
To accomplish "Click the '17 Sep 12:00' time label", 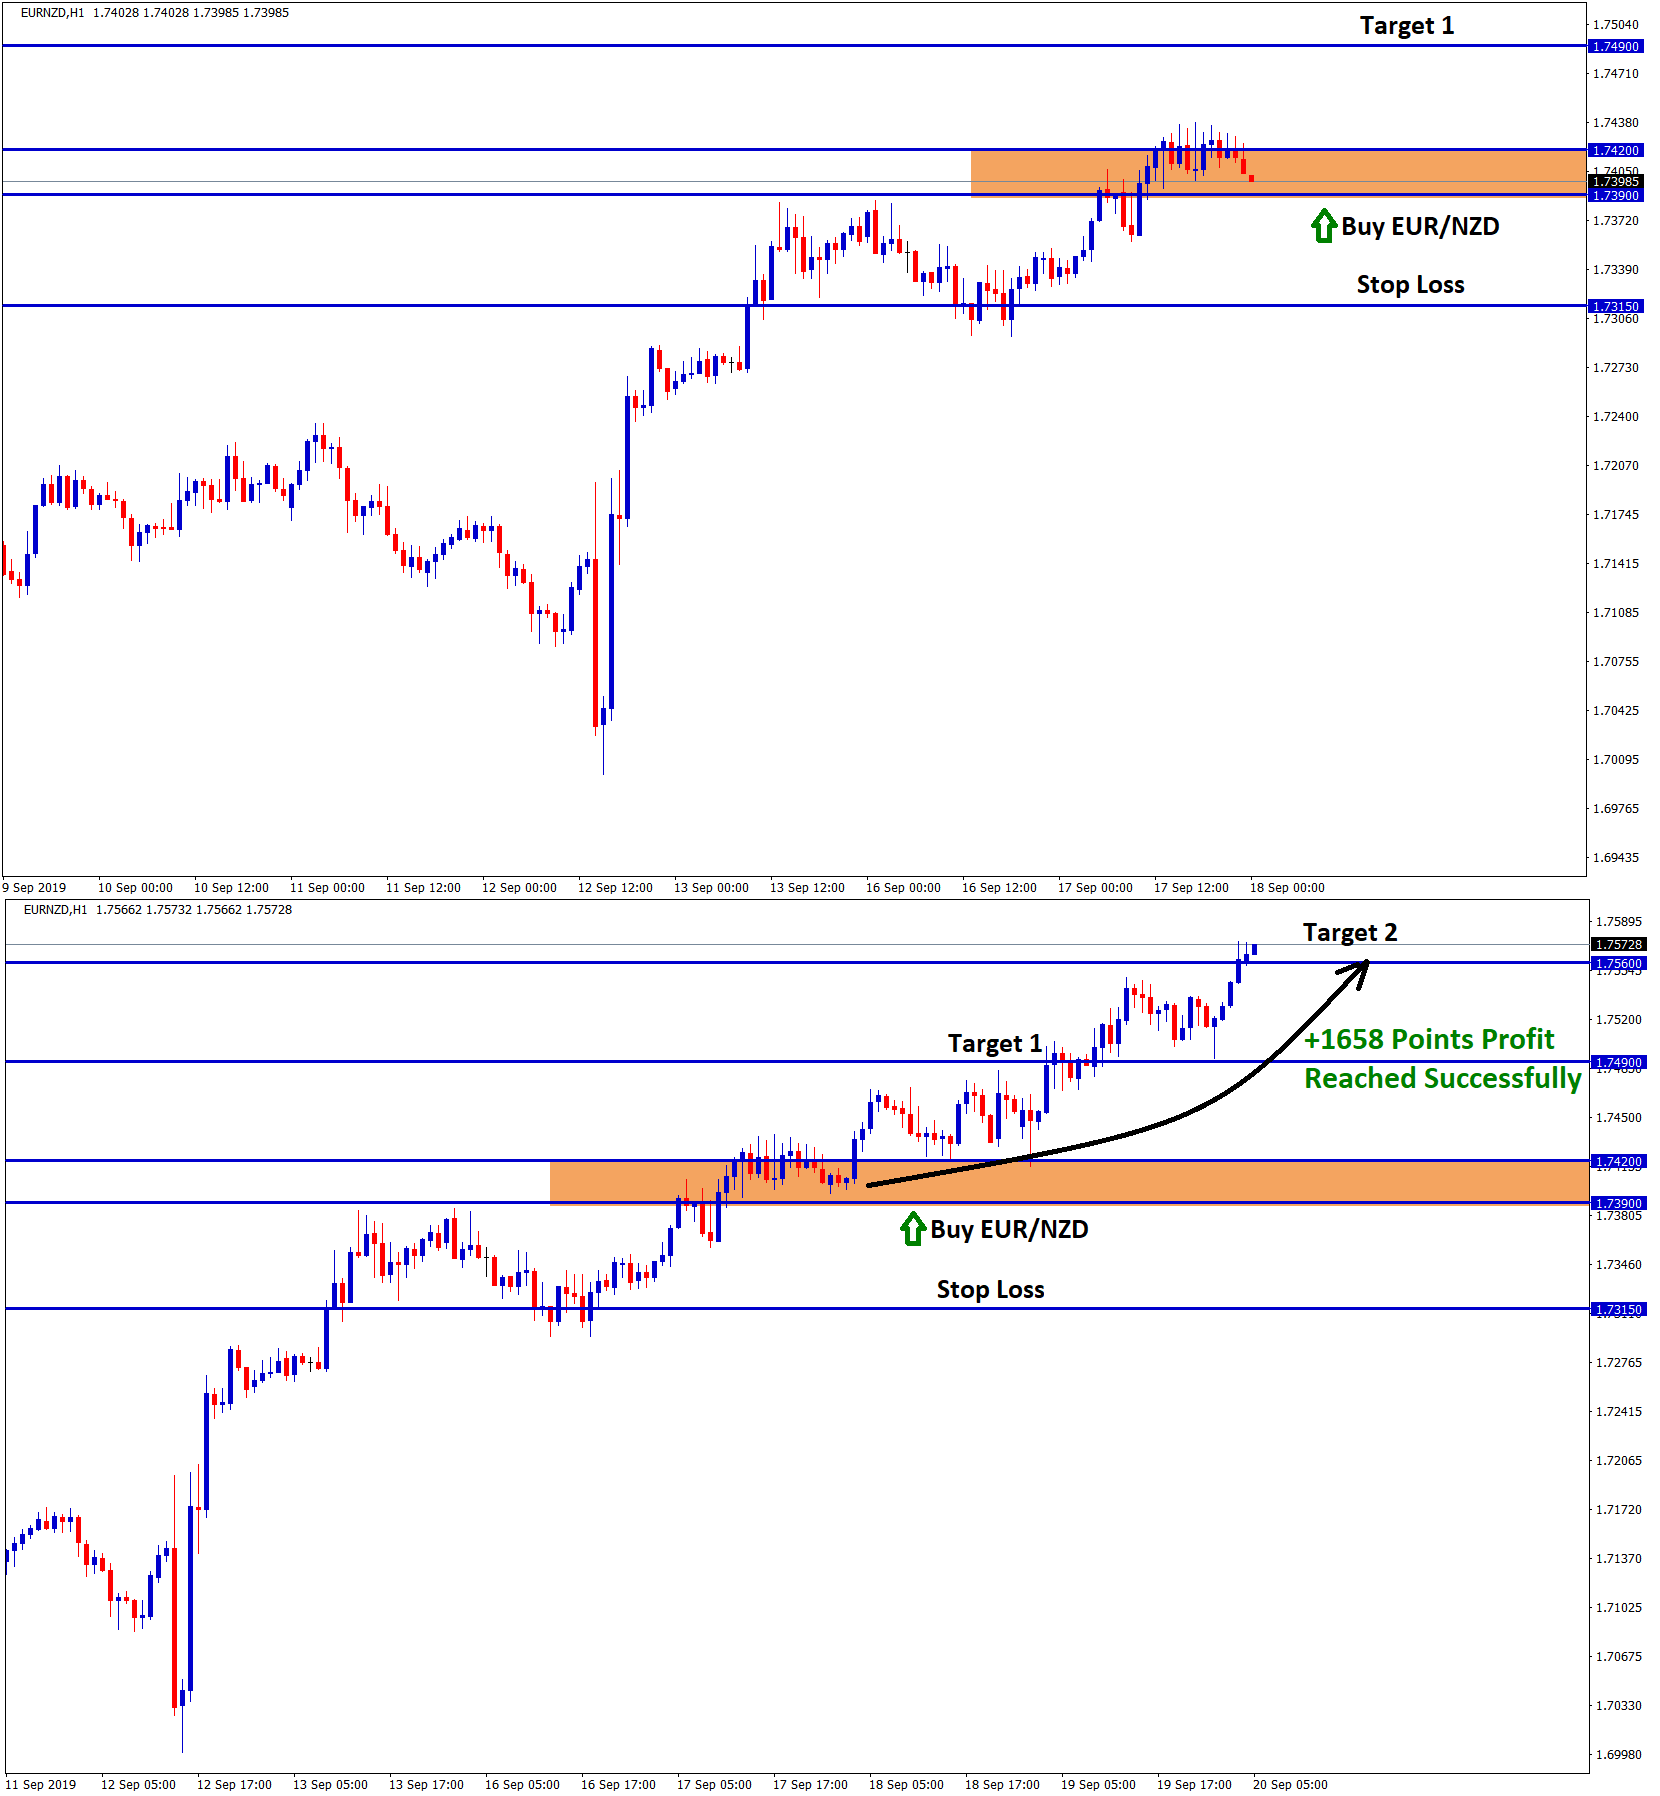I will (1191, 887).
